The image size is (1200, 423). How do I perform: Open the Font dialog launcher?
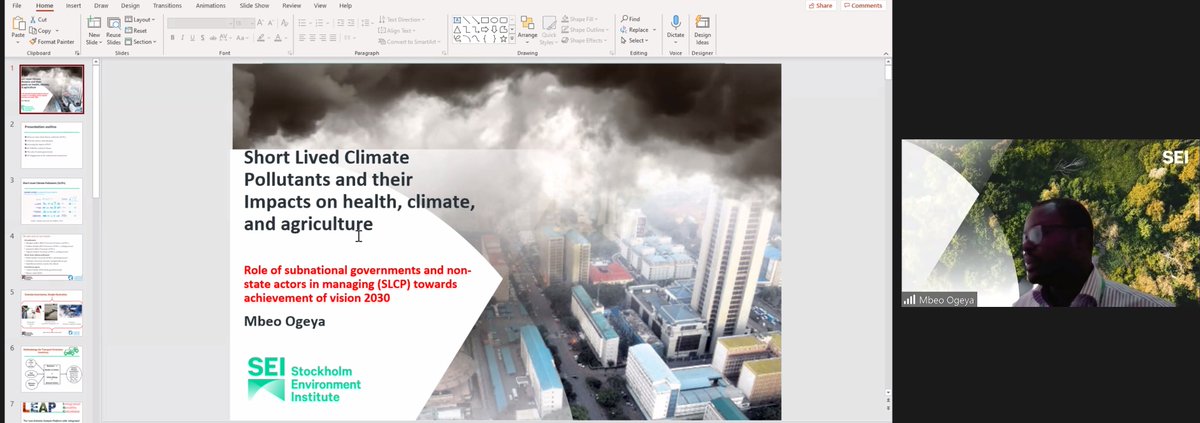[x=290, y=53]
